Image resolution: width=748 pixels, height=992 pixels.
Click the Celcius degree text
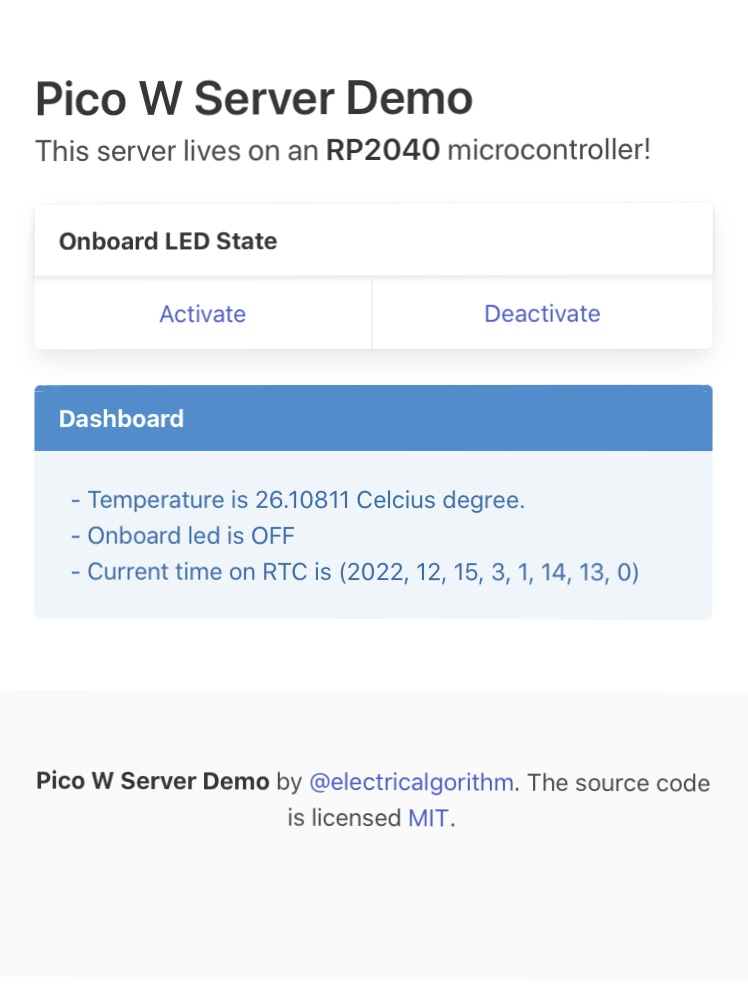tap(440, 500)
